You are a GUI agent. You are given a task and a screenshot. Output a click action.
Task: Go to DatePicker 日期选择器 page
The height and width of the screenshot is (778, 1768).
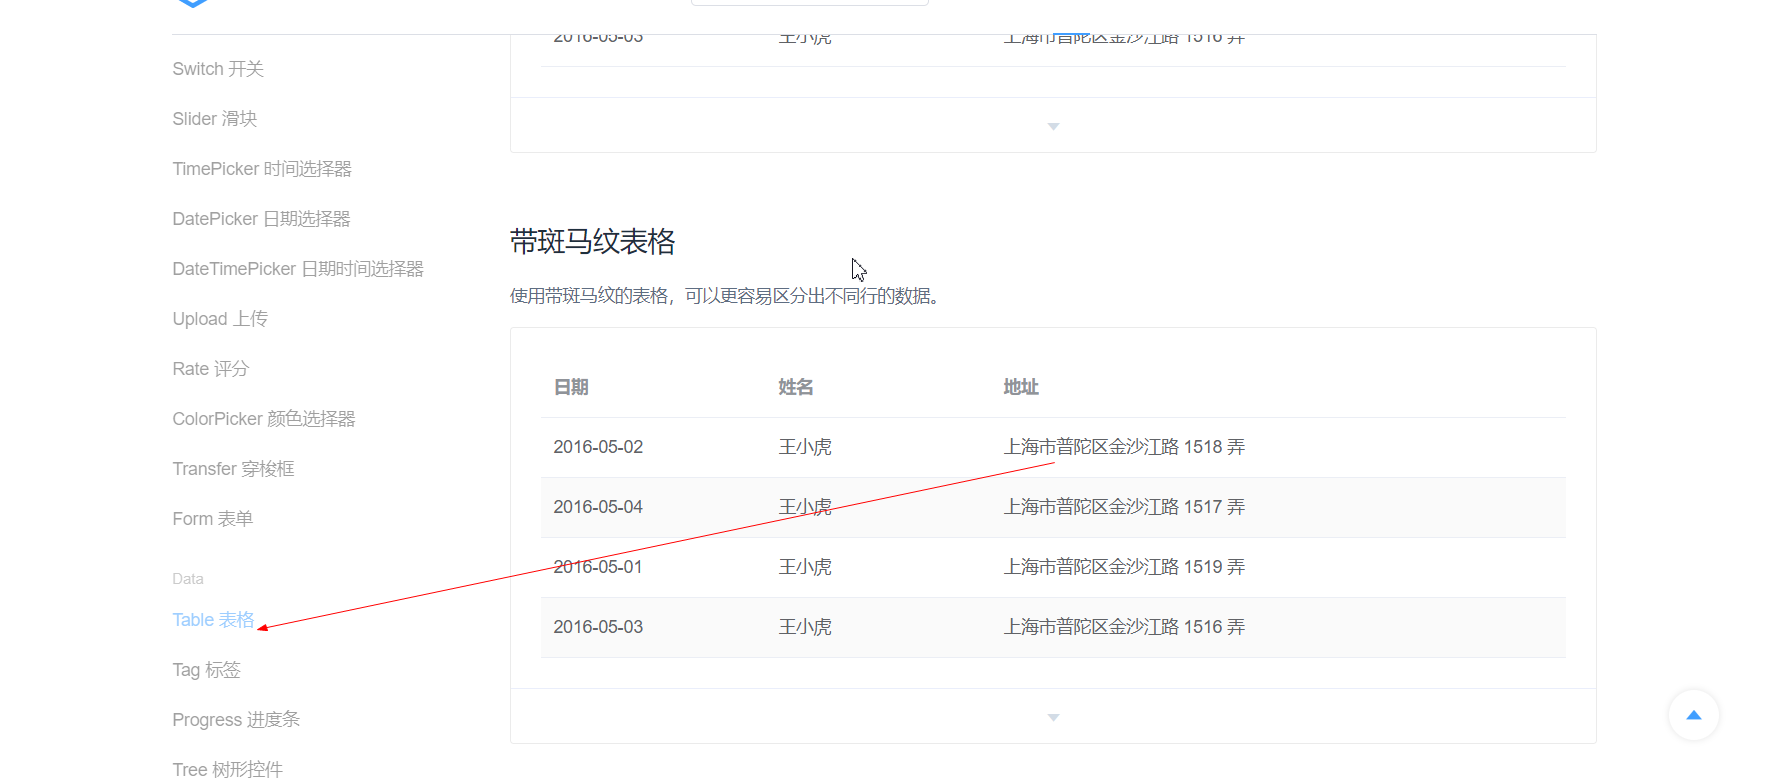pos(261,219)
